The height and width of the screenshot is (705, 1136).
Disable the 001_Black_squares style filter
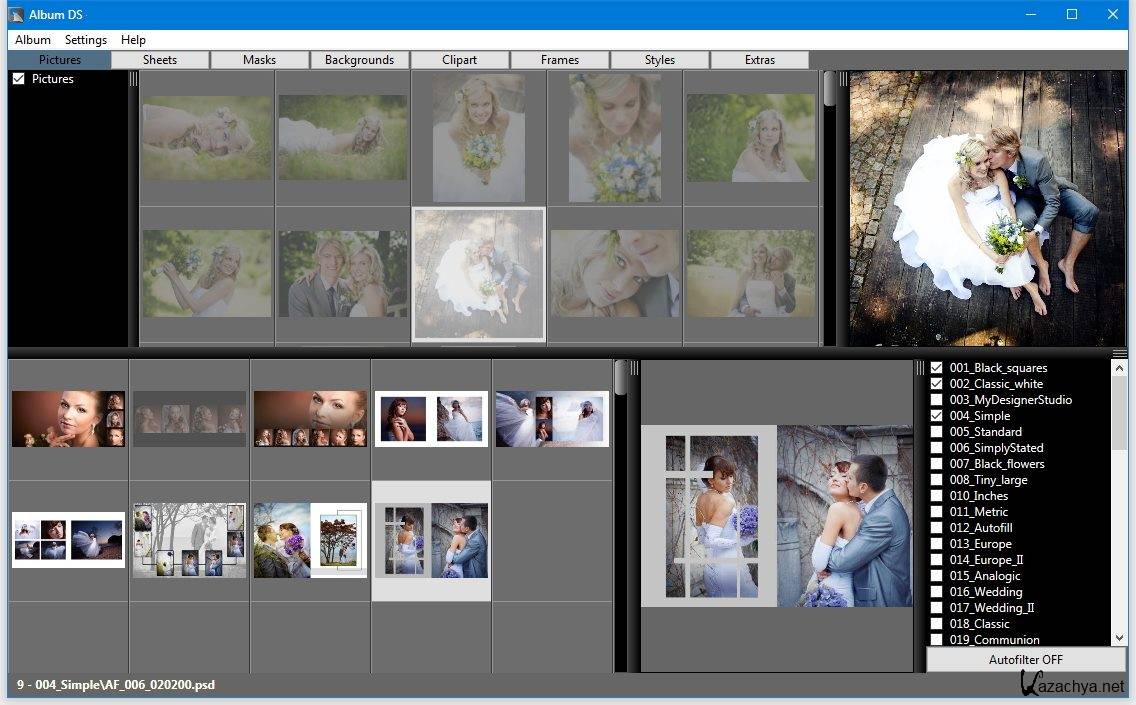click(937, 368)
